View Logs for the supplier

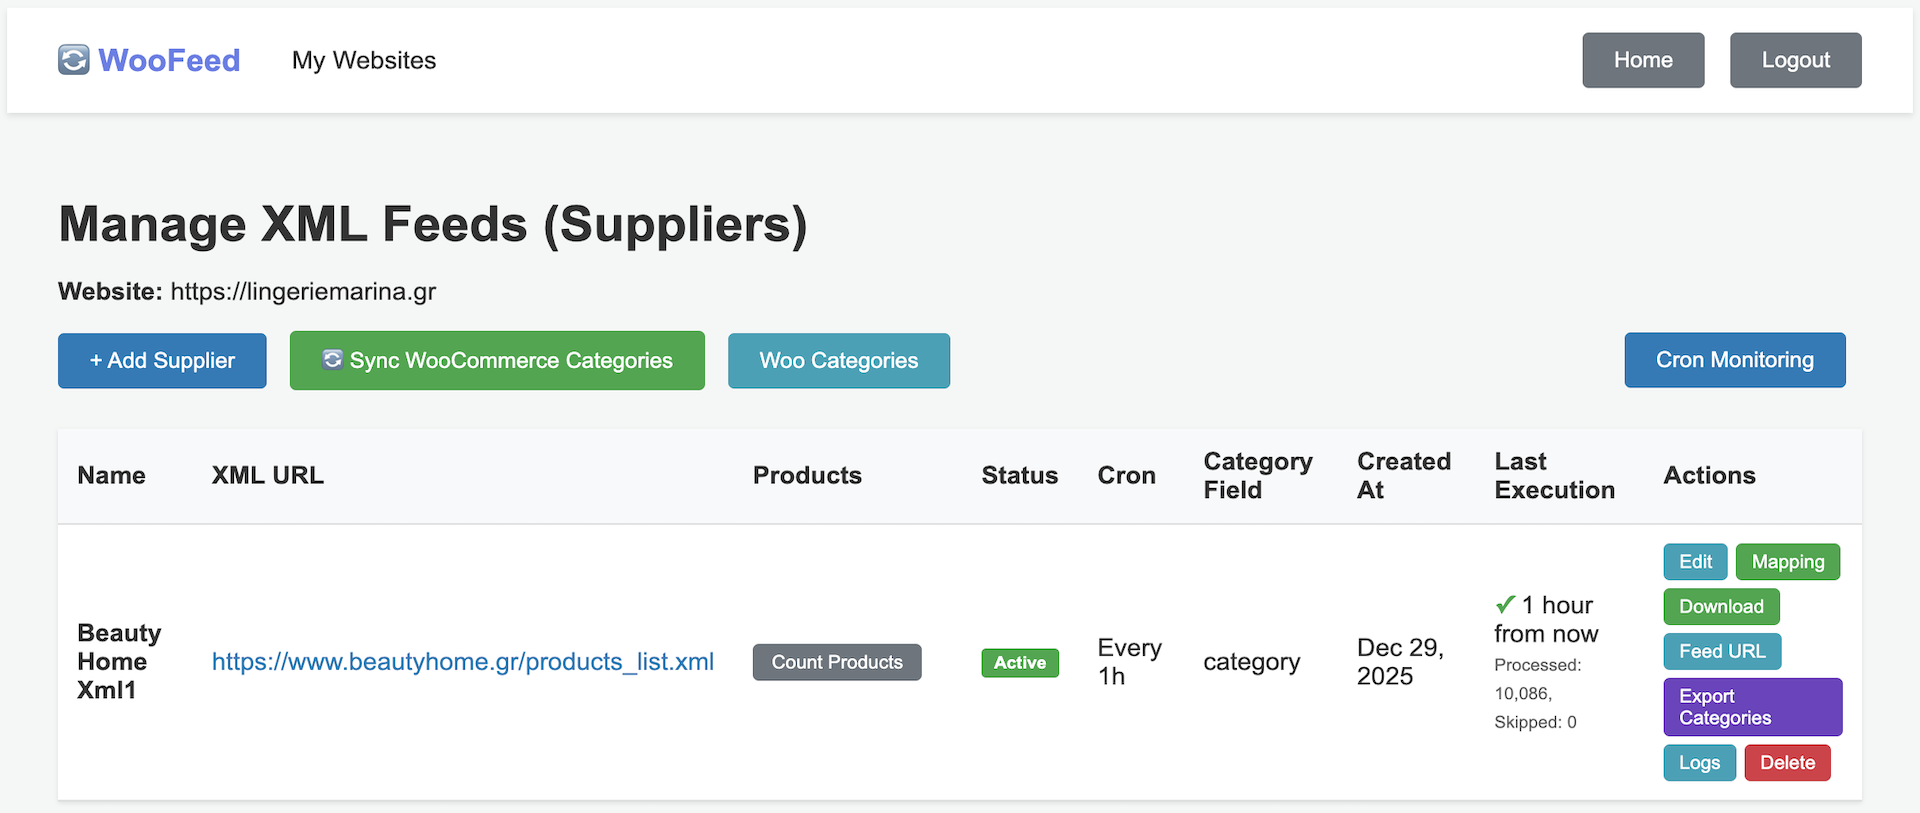click(x=1699, y=762)
